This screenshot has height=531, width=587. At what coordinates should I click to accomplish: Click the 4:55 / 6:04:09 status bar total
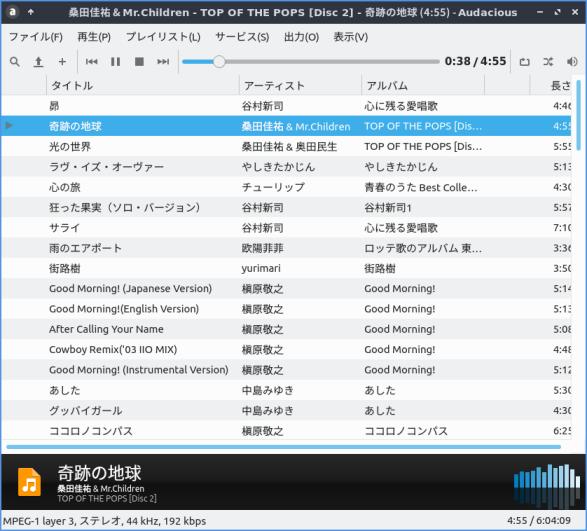pos(539,520)
